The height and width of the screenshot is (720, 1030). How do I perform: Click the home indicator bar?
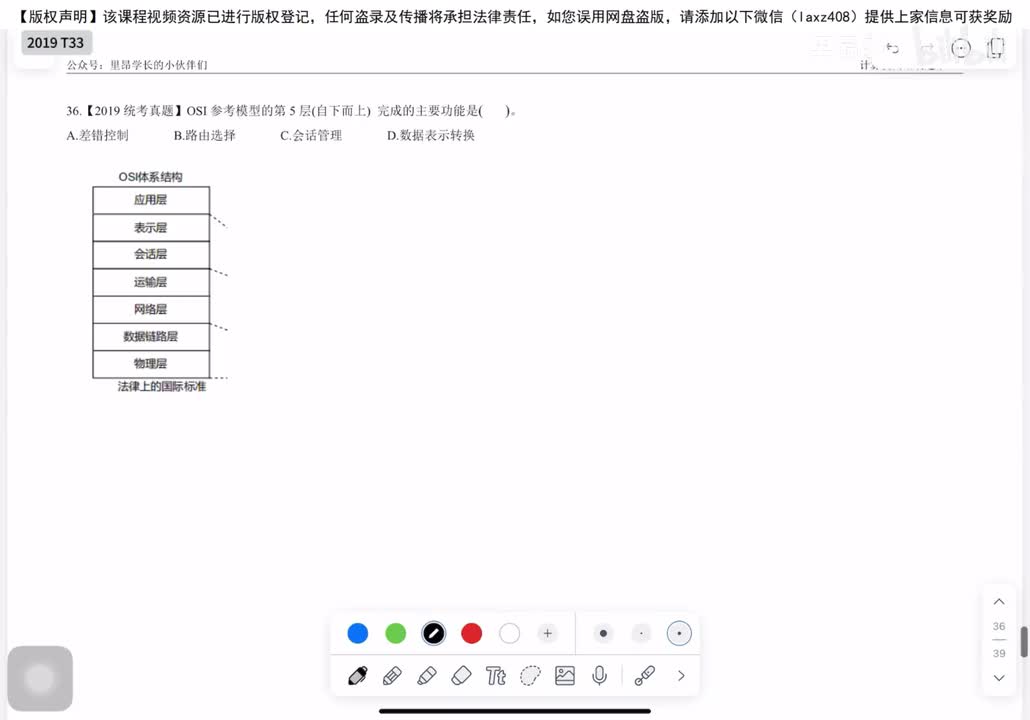click(x=515, y=711)
